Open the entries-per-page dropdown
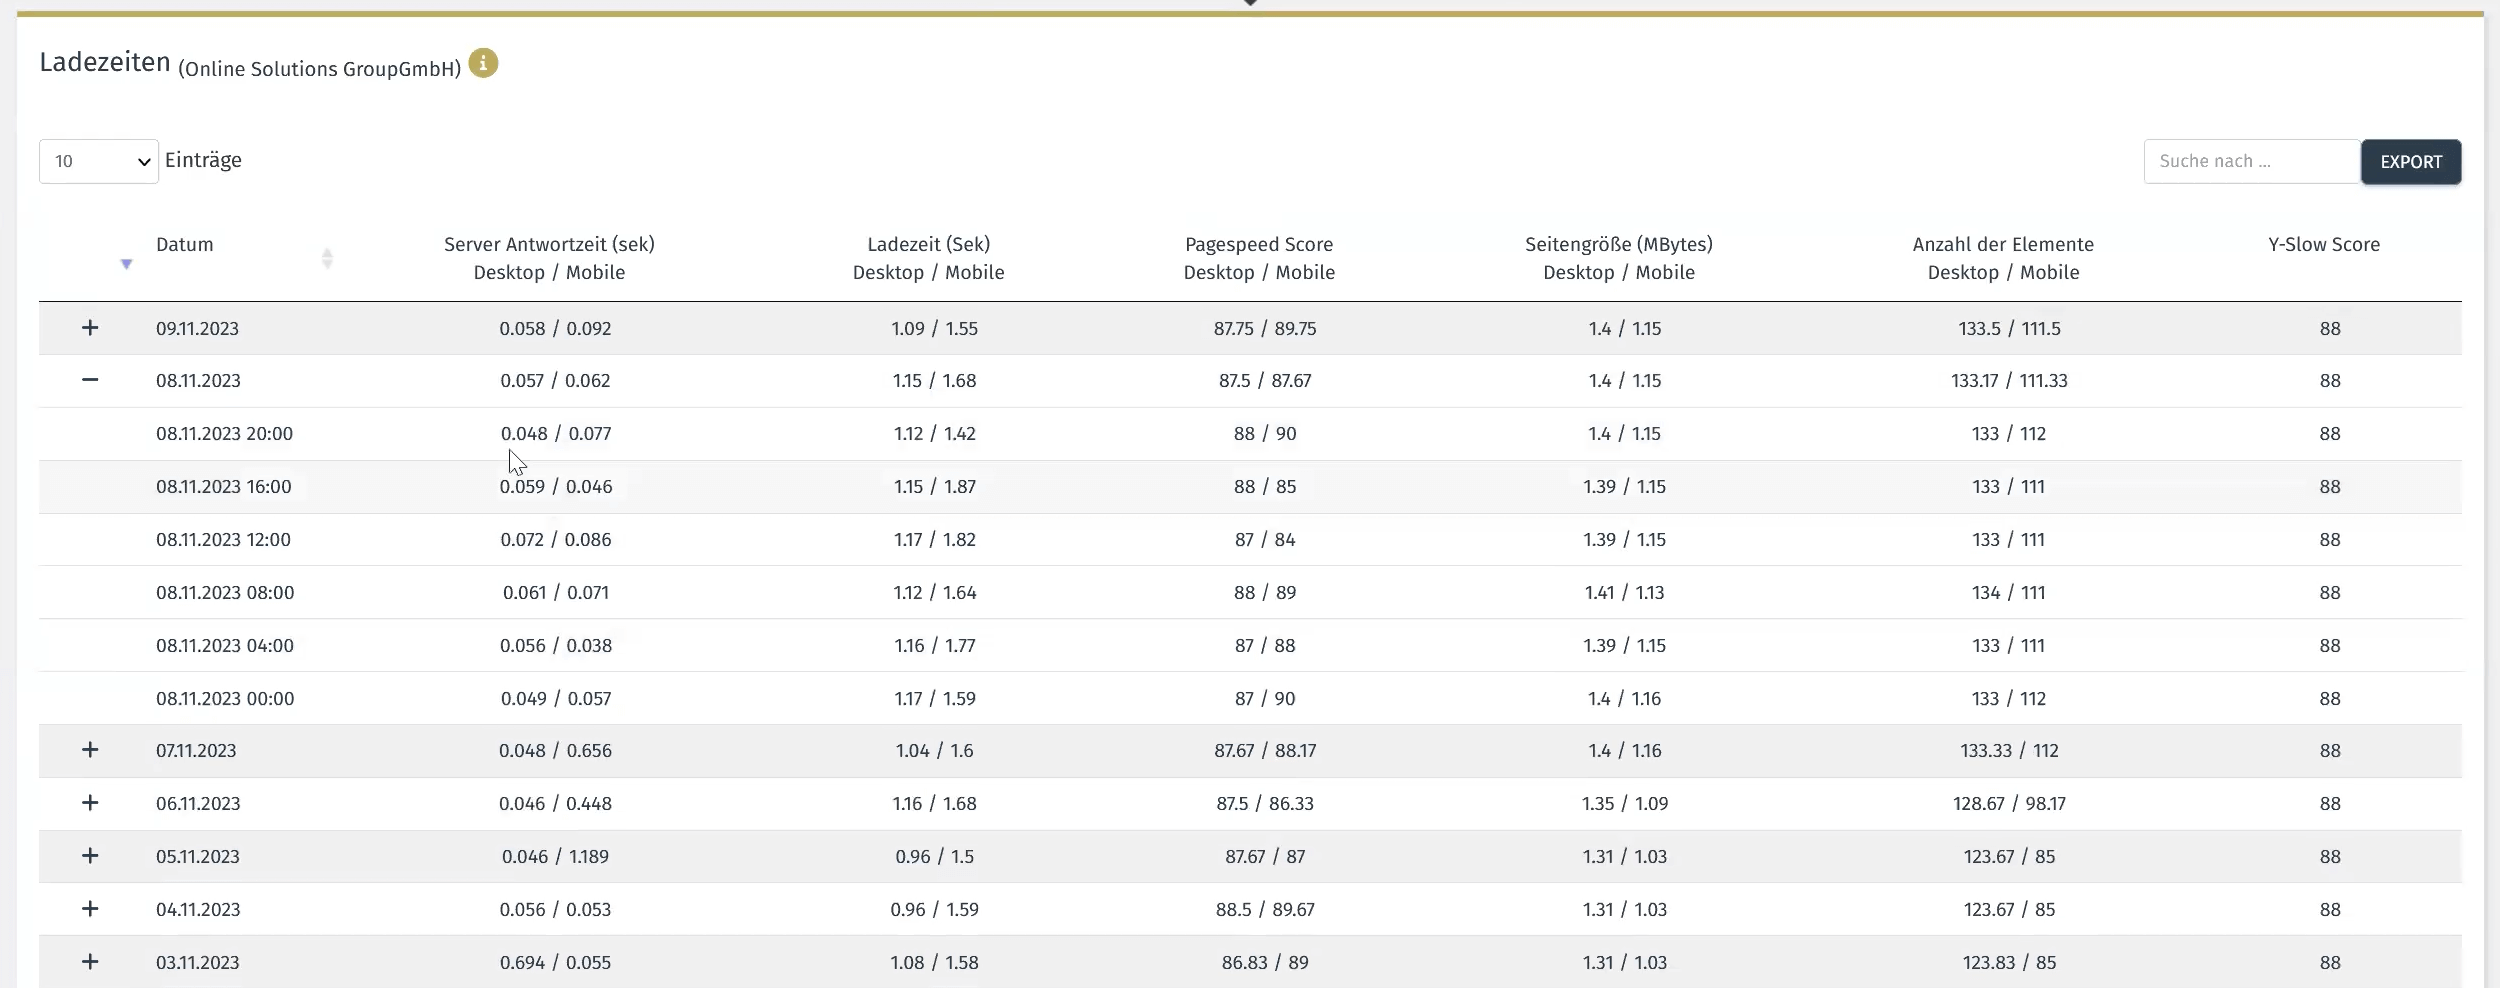 [x=98, y=161]
